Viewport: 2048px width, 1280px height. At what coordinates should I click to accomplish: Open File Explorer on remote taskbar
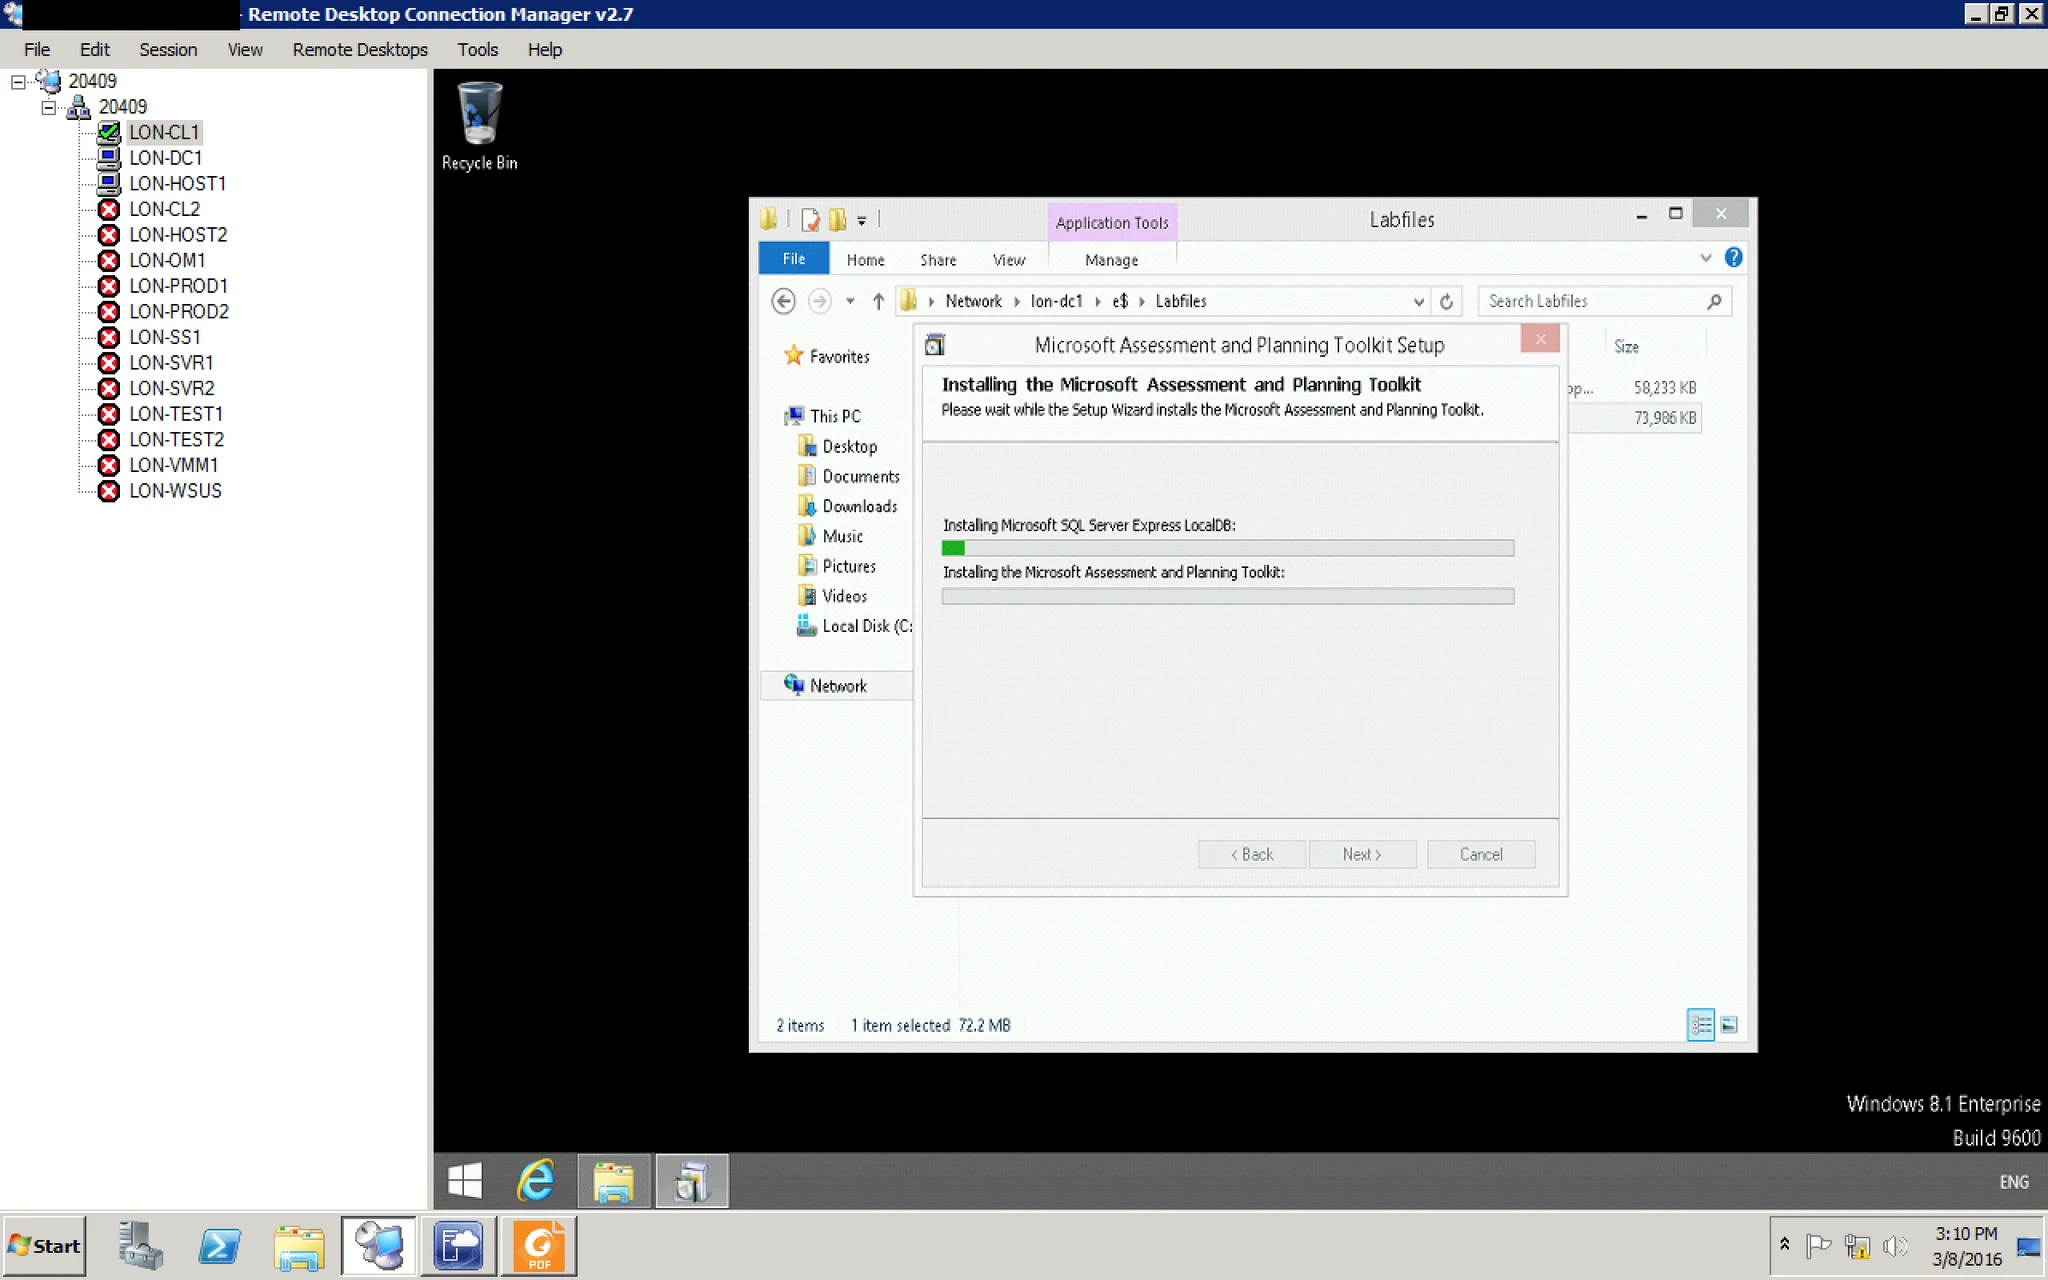pos(613,1181)
